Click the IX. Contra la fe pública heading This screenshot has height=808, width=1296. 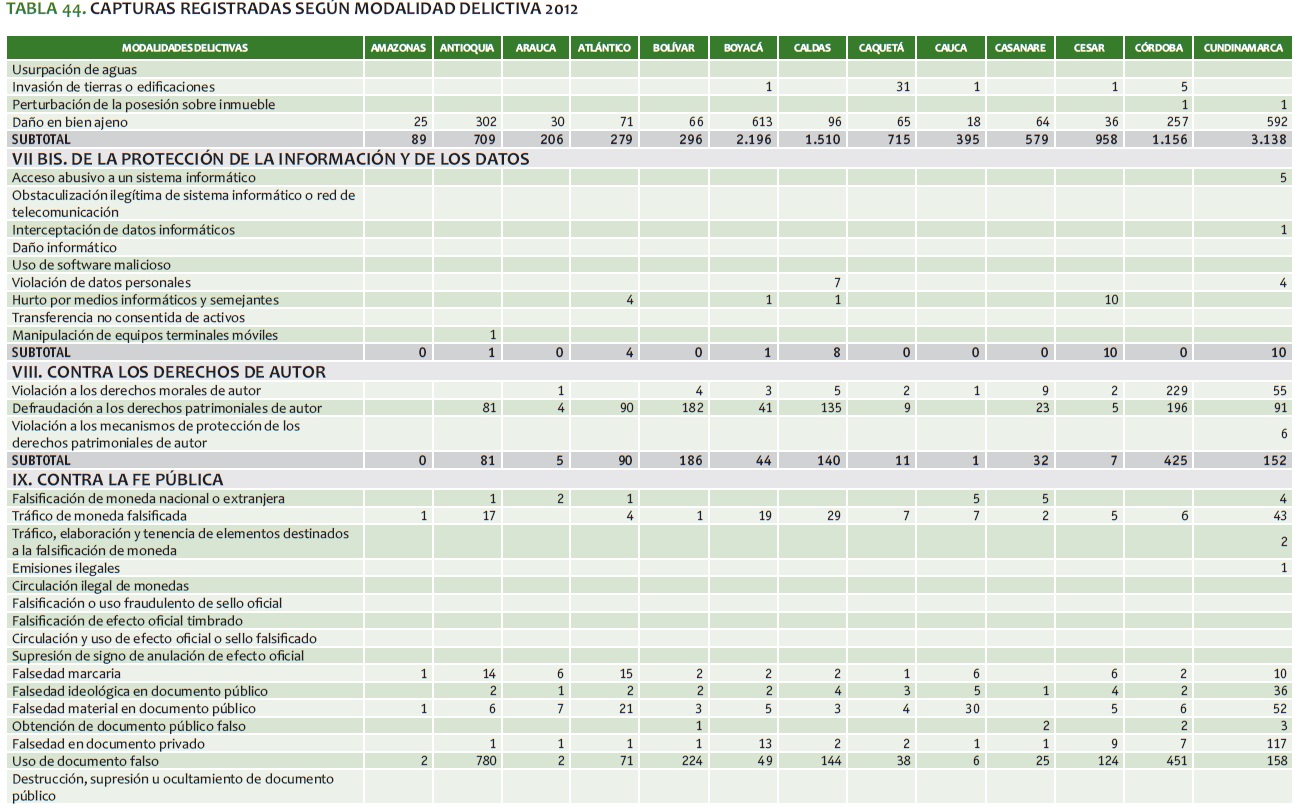click(x=117, y=480)
